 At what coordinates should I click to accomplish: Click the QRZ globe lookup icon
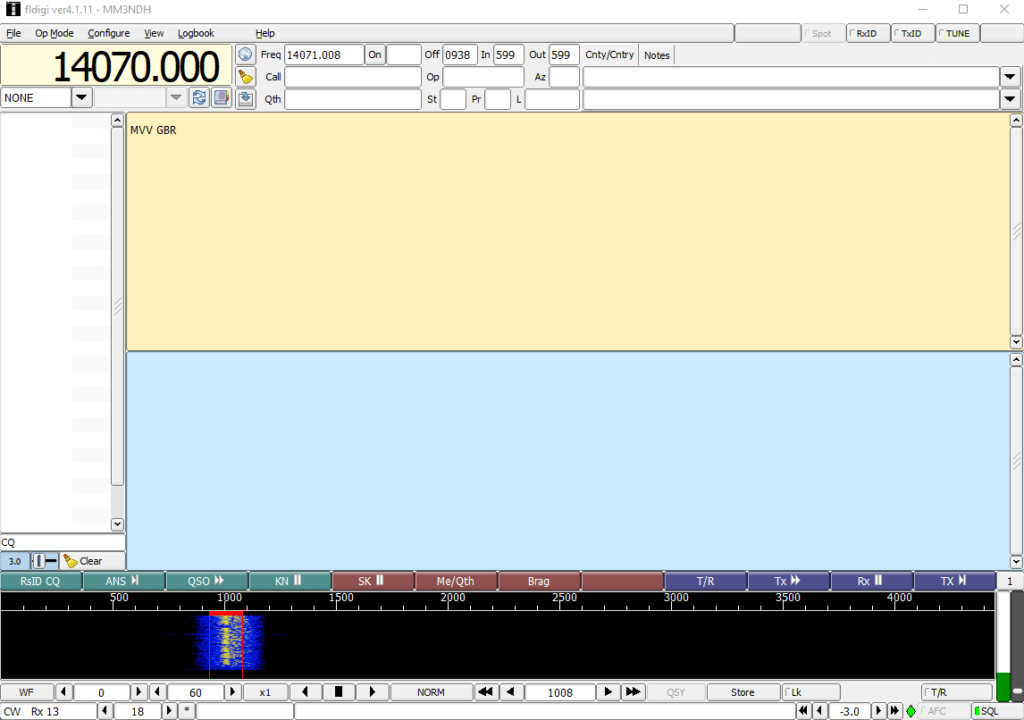[x=245, y=55]
